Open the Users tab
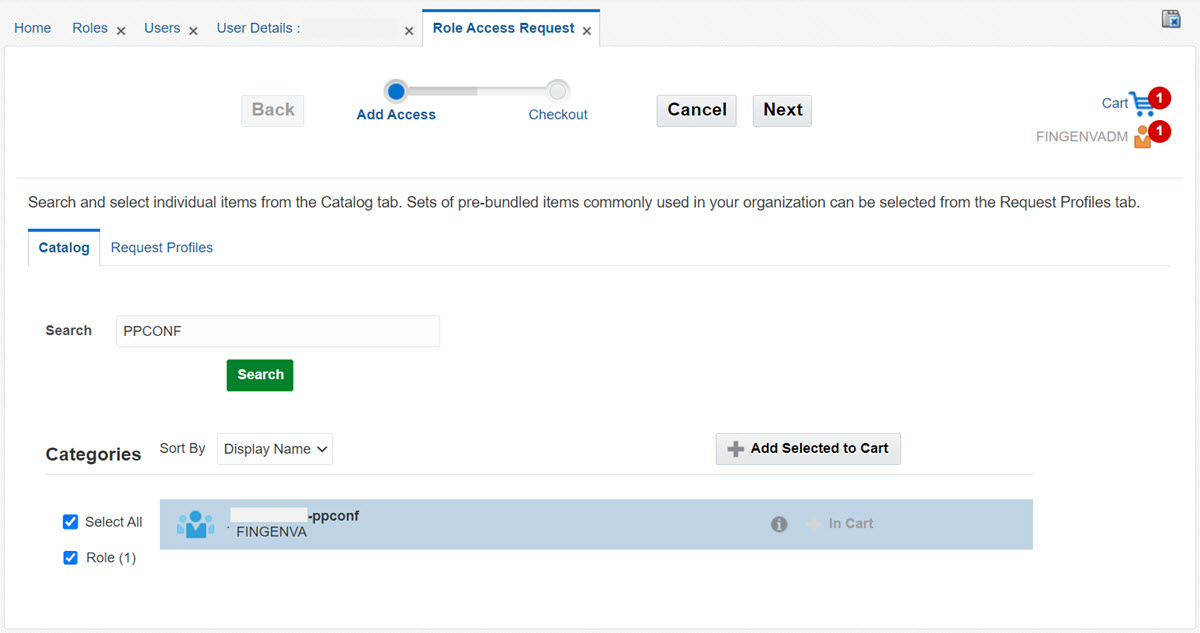Viewport: 1200px width, 633px height. pyautogui.click(x=162, y=28)
